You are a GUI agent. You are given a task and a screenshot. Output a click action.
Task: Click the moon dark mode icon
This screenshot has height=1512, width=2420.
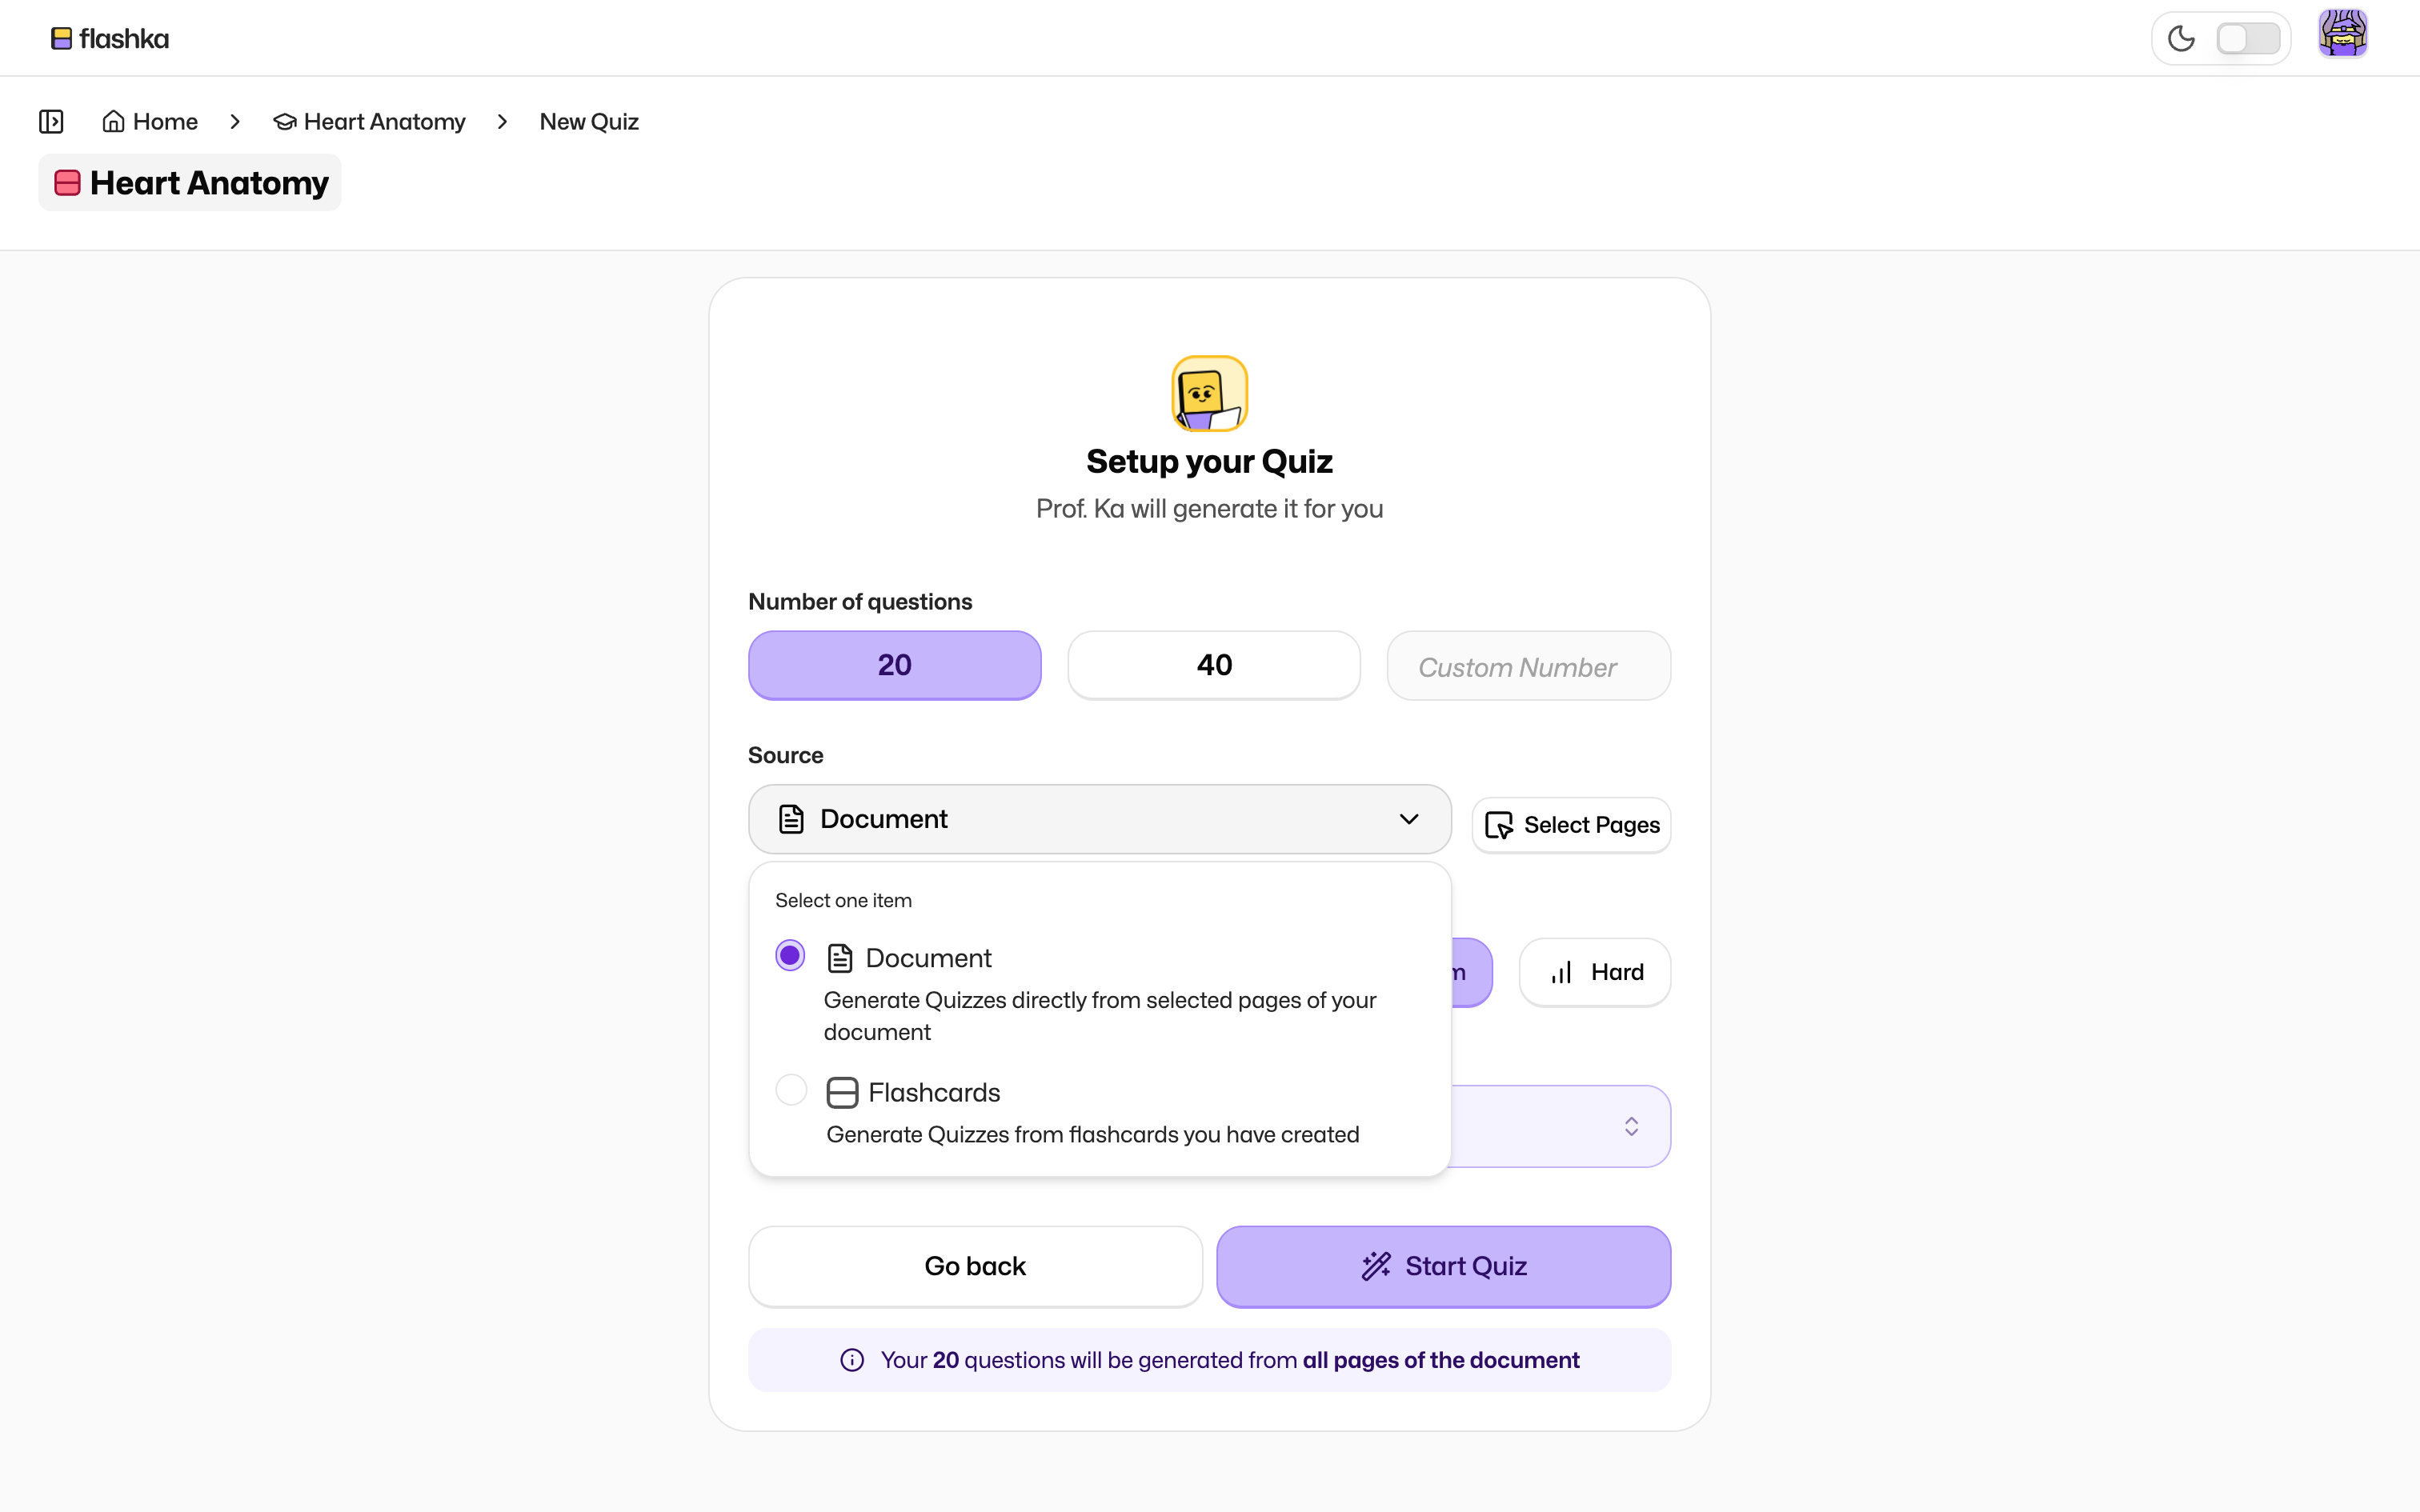pyautogui.click(x=2180, y=39)
